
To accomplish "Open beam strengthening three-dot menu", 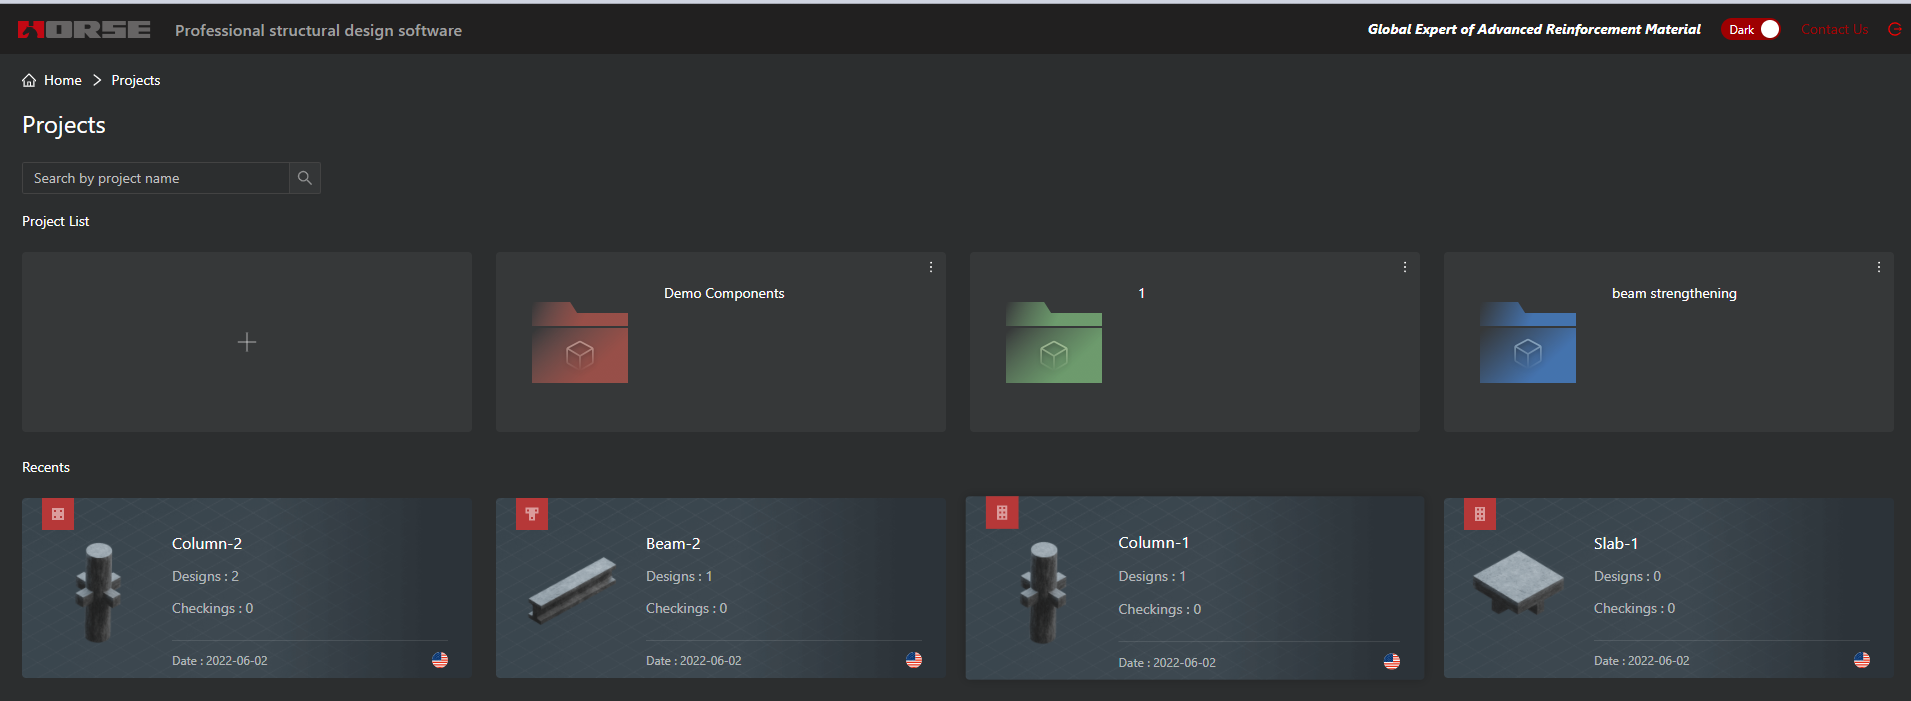I will click(1879, 267).
